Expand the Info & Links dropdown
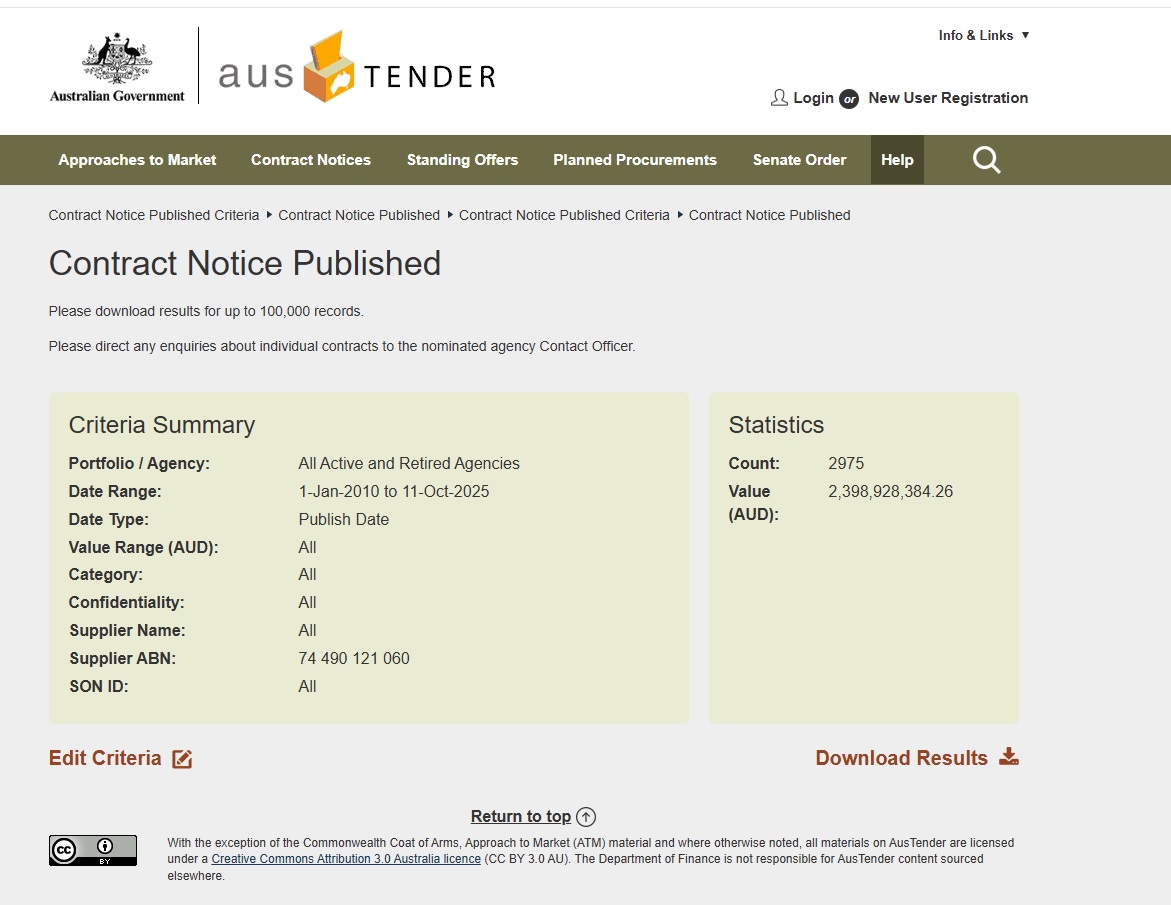 983,35
